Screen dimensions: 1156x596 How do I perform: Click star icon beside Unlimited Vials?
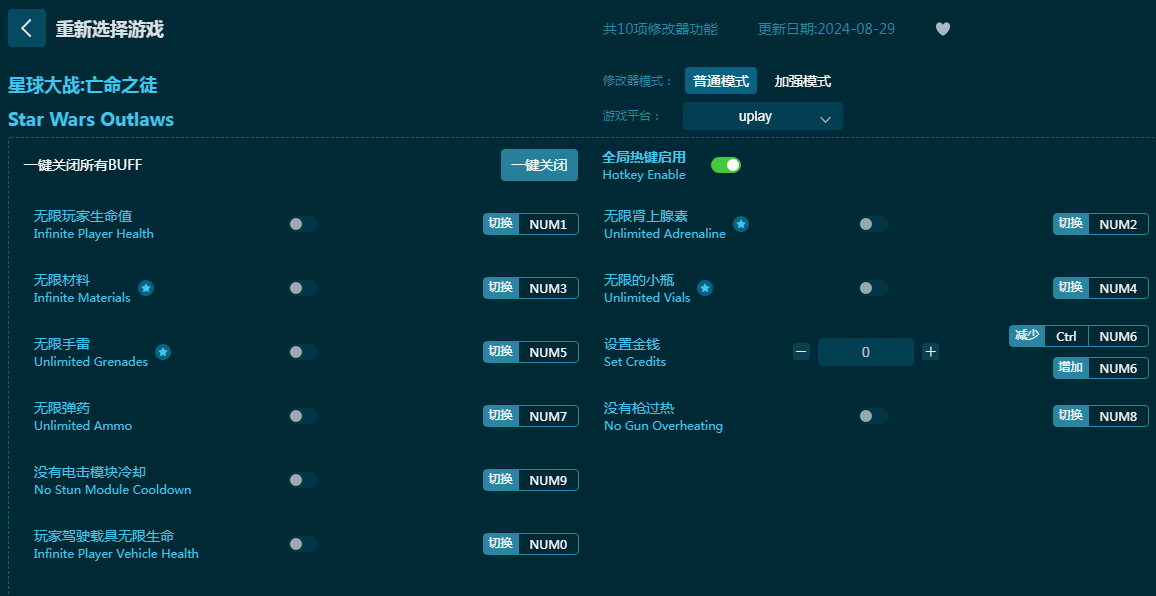click(705, 288)
